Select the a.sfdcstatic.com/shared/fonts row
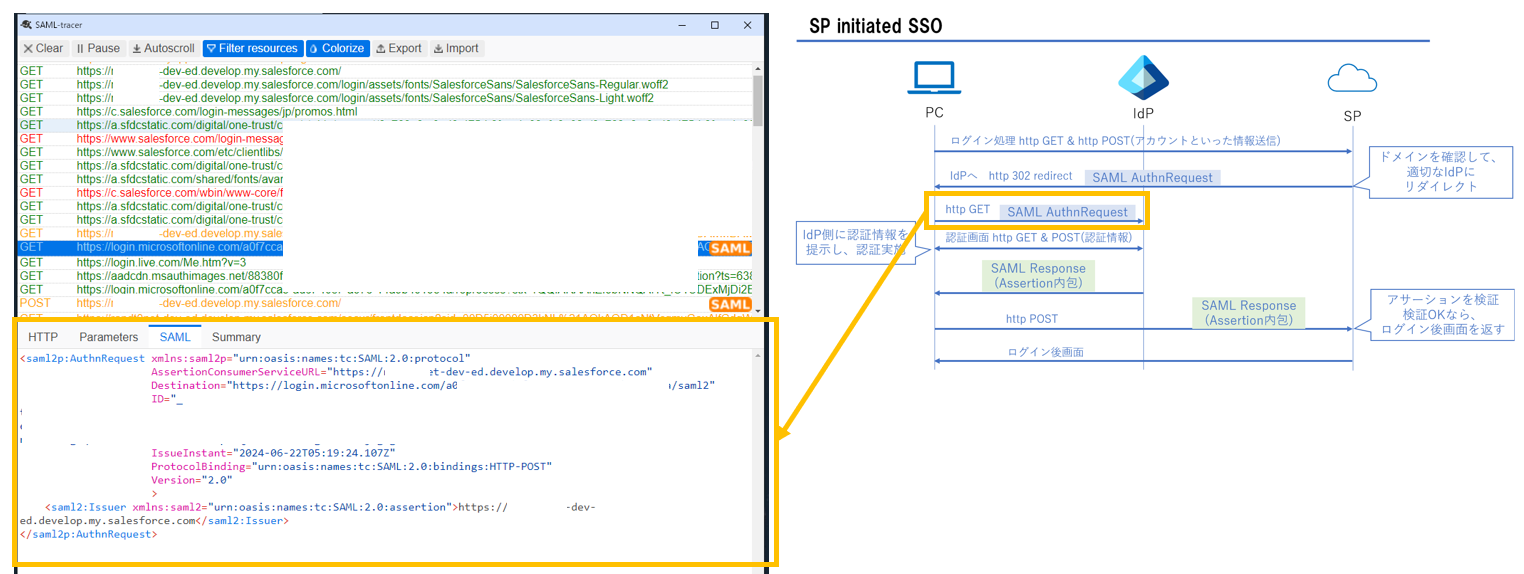1524x574 pixels. (384, 179)
